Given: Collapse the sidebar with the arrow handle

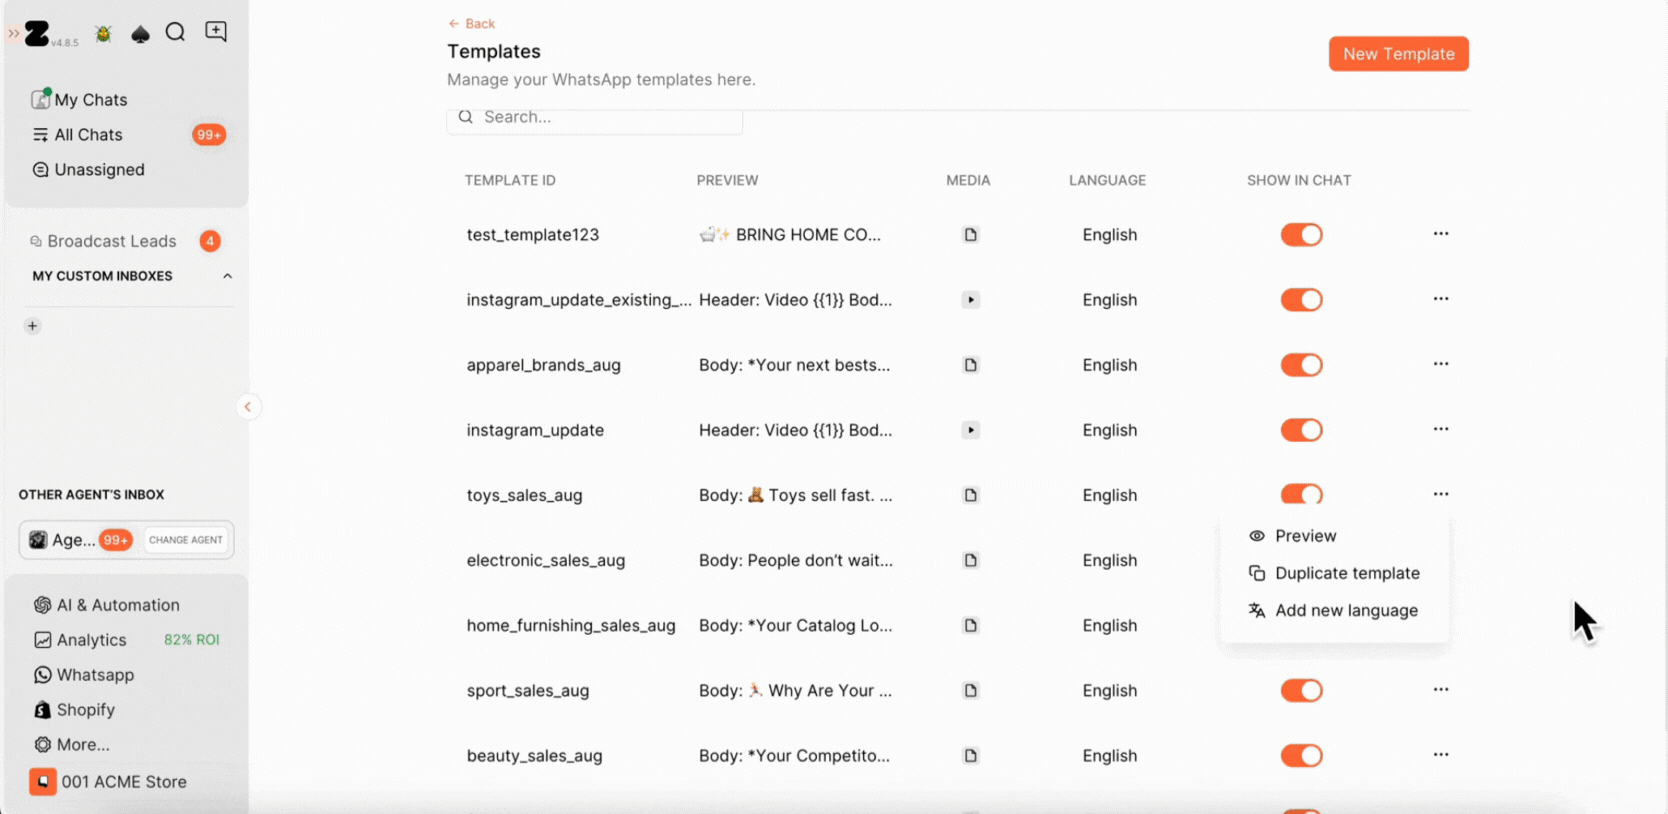Looking at the screenshot, I should (248, 407).
